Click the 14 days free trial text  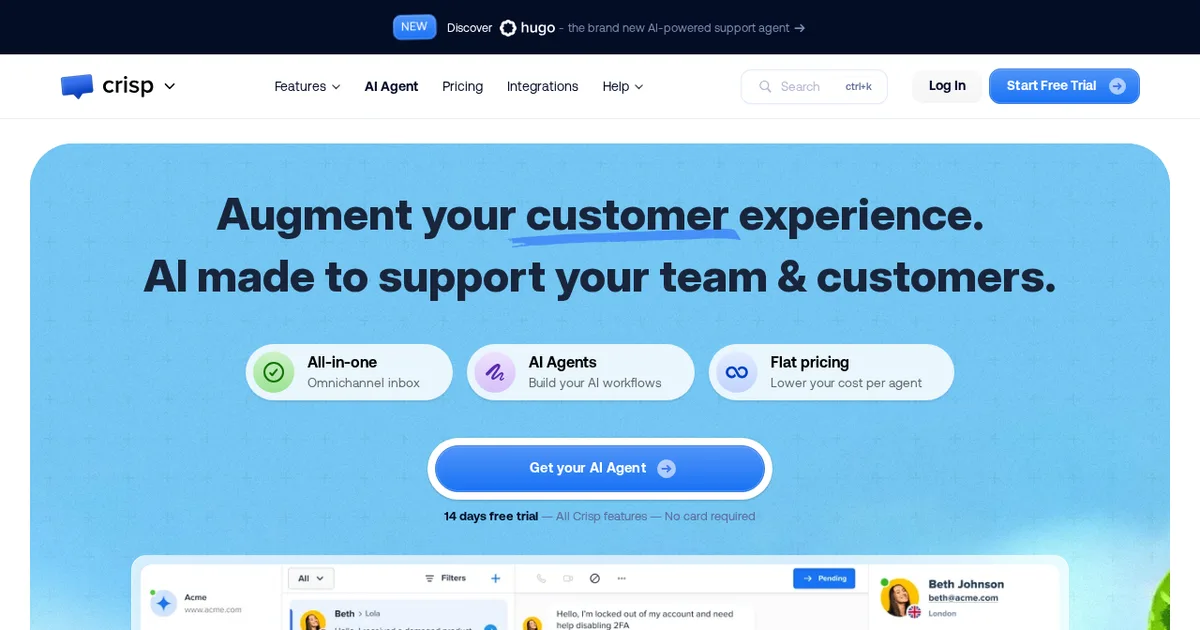pyautogui.click(x=491, y=516)
